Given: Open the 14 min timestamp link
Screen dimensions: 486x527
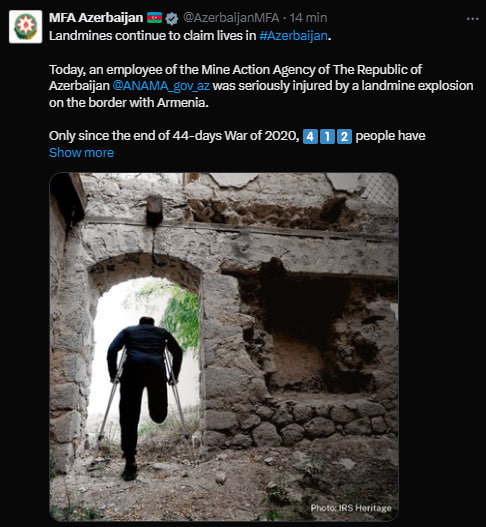Looking at the screenshot, I should 308,18.
